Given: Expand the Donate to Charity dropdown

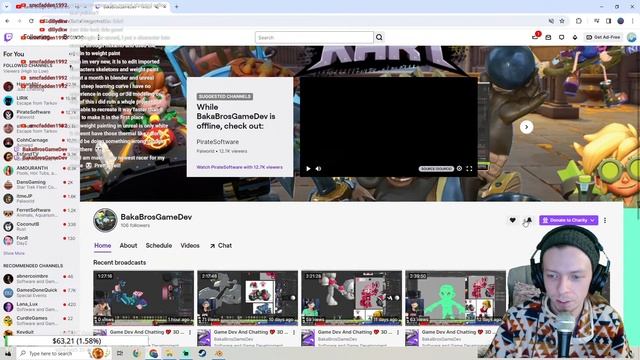Looking at the screenshot, I should point(592,220).
